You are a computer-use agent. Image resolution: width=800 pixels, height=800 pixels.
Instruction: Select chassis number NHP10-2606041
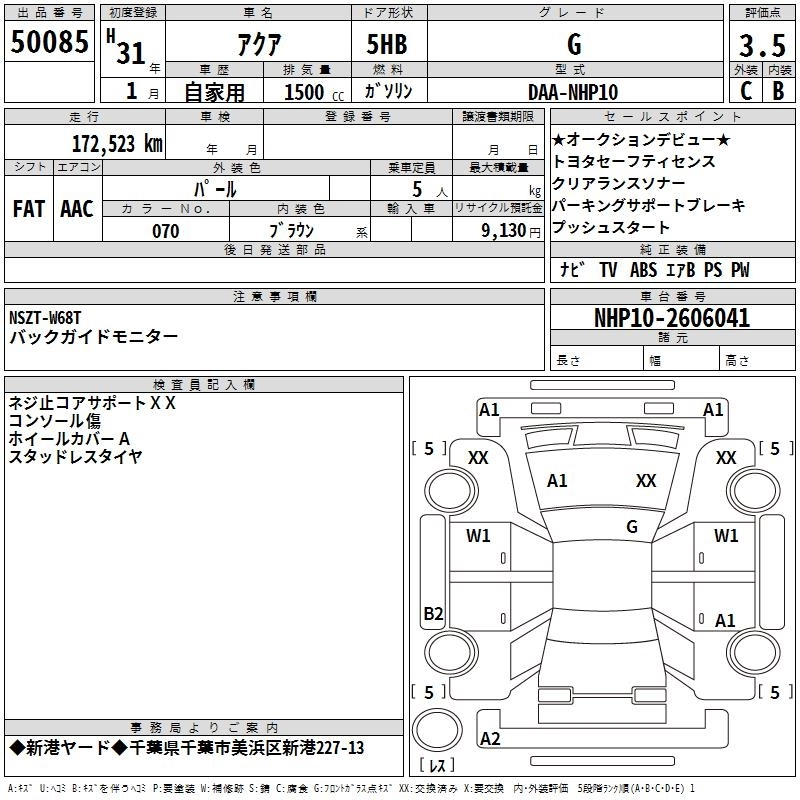[672, 318]
